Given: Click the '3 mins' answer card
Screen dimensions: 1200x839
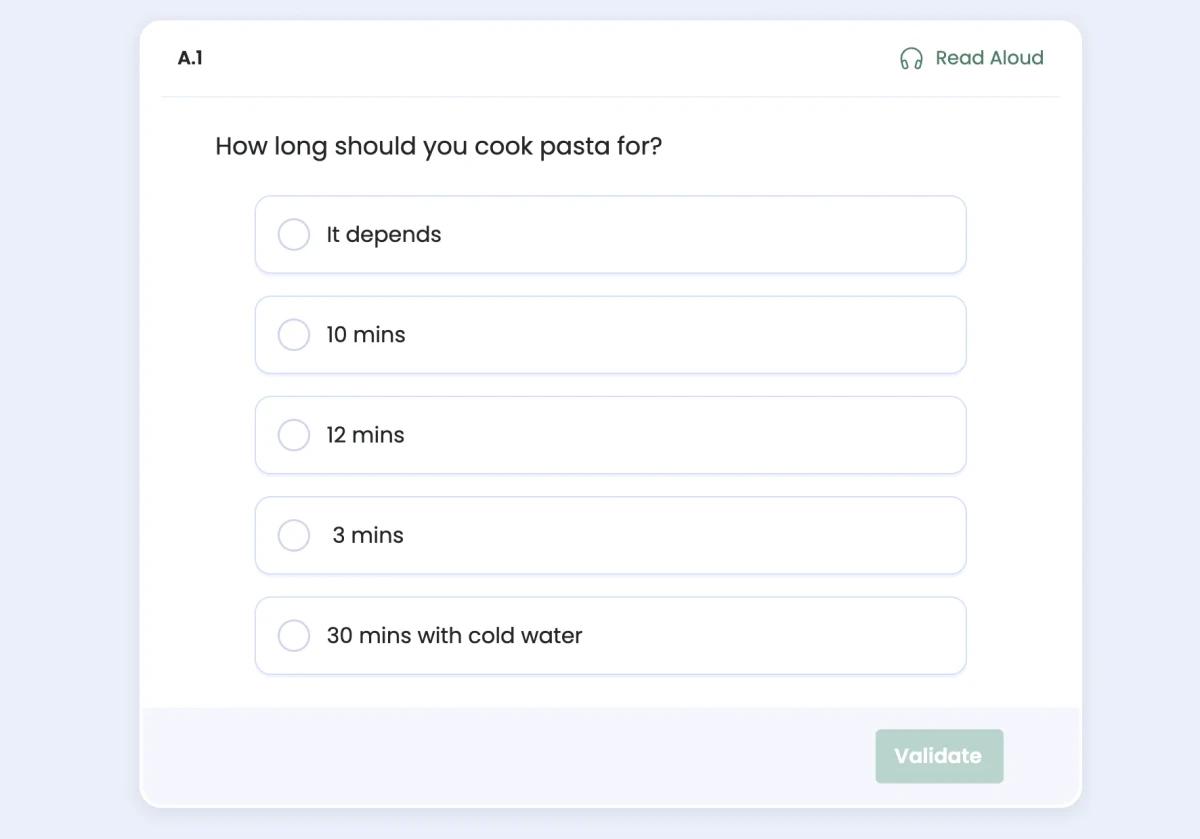Looking at the screenshot, I should click(x=610, y=535).
